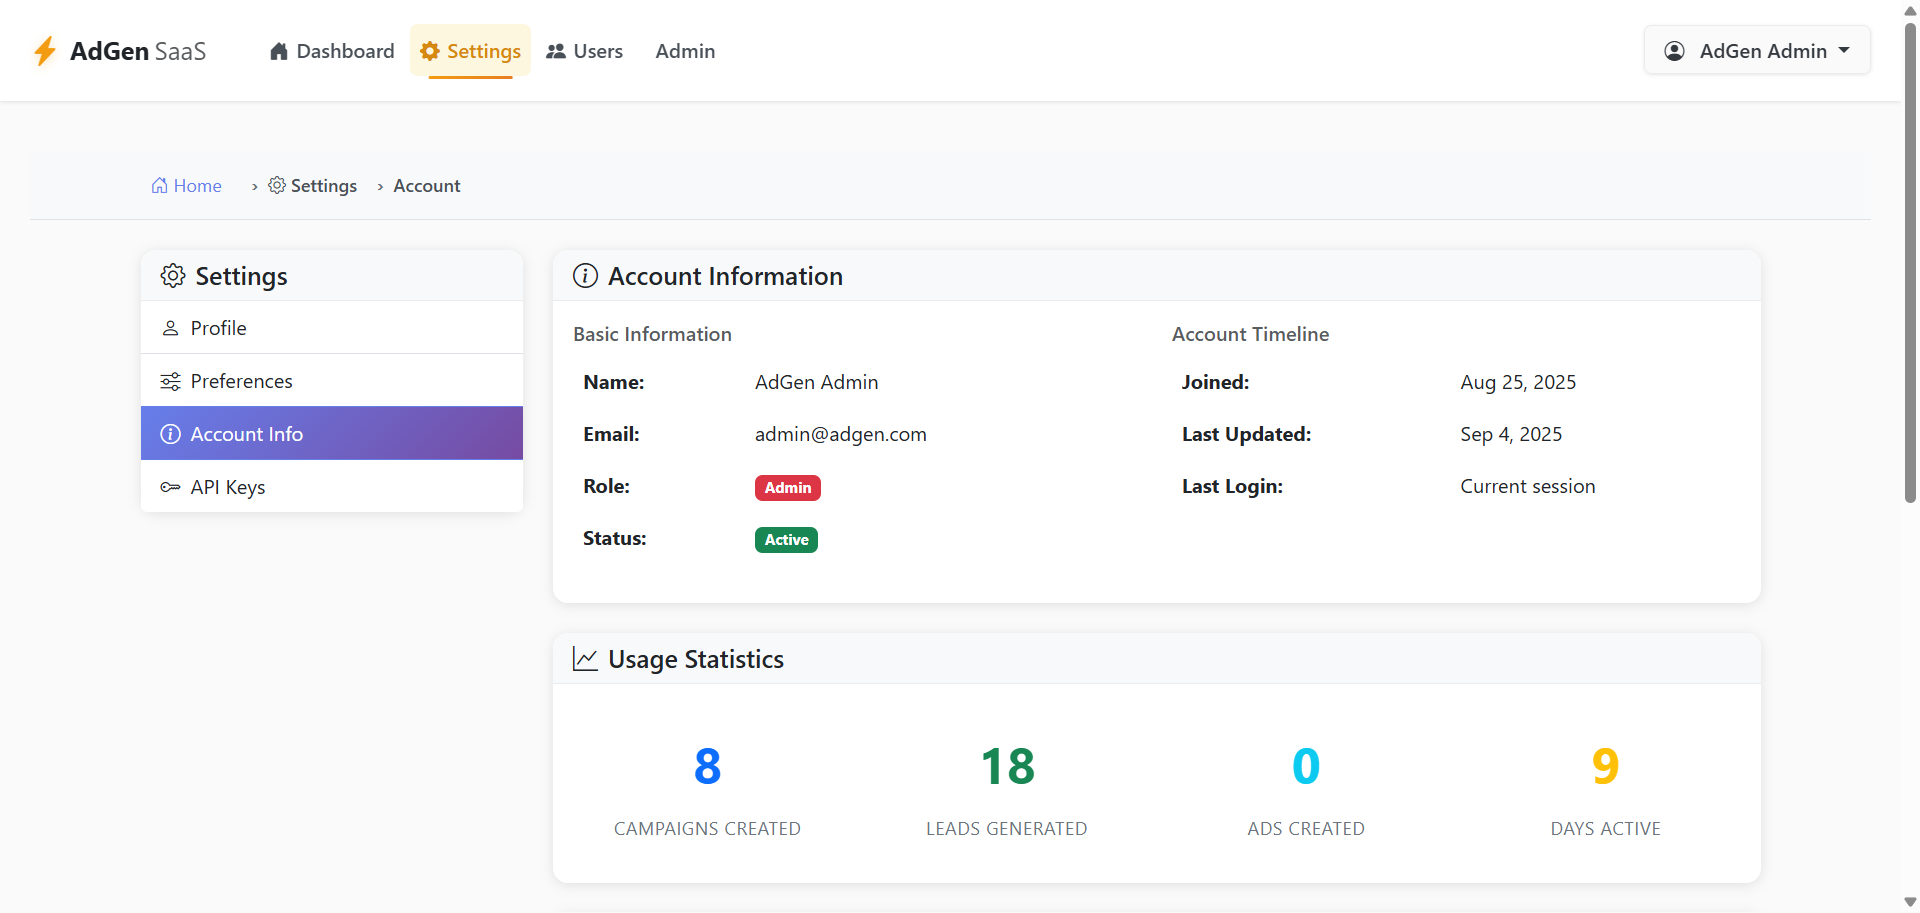Click the Basic Information subheading

[x=652, y=335]
